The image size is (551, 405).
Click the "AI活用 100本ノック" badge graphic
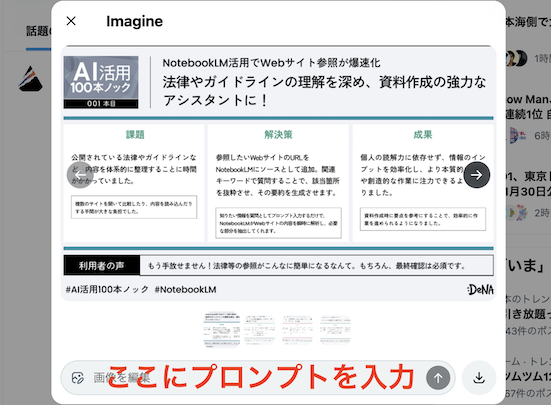point(101,82)
